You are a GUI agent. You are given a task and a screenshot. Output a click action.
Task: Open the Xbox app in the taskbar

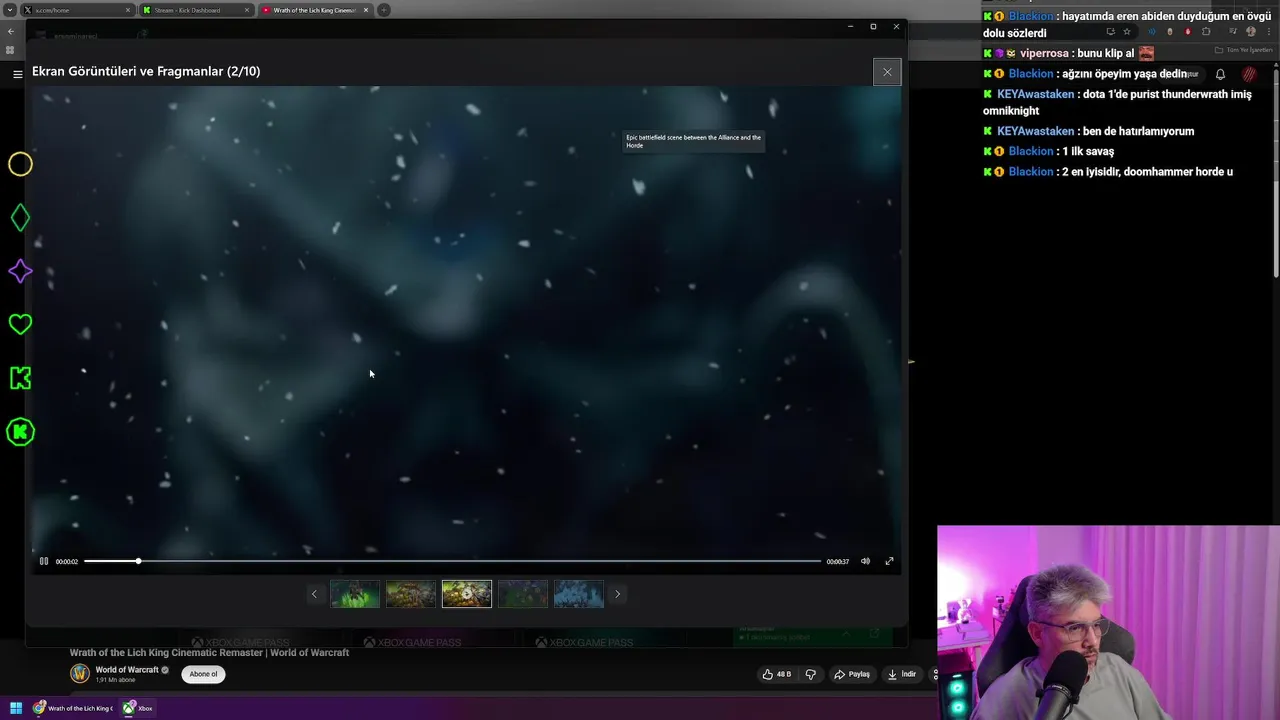pos(138,708)
